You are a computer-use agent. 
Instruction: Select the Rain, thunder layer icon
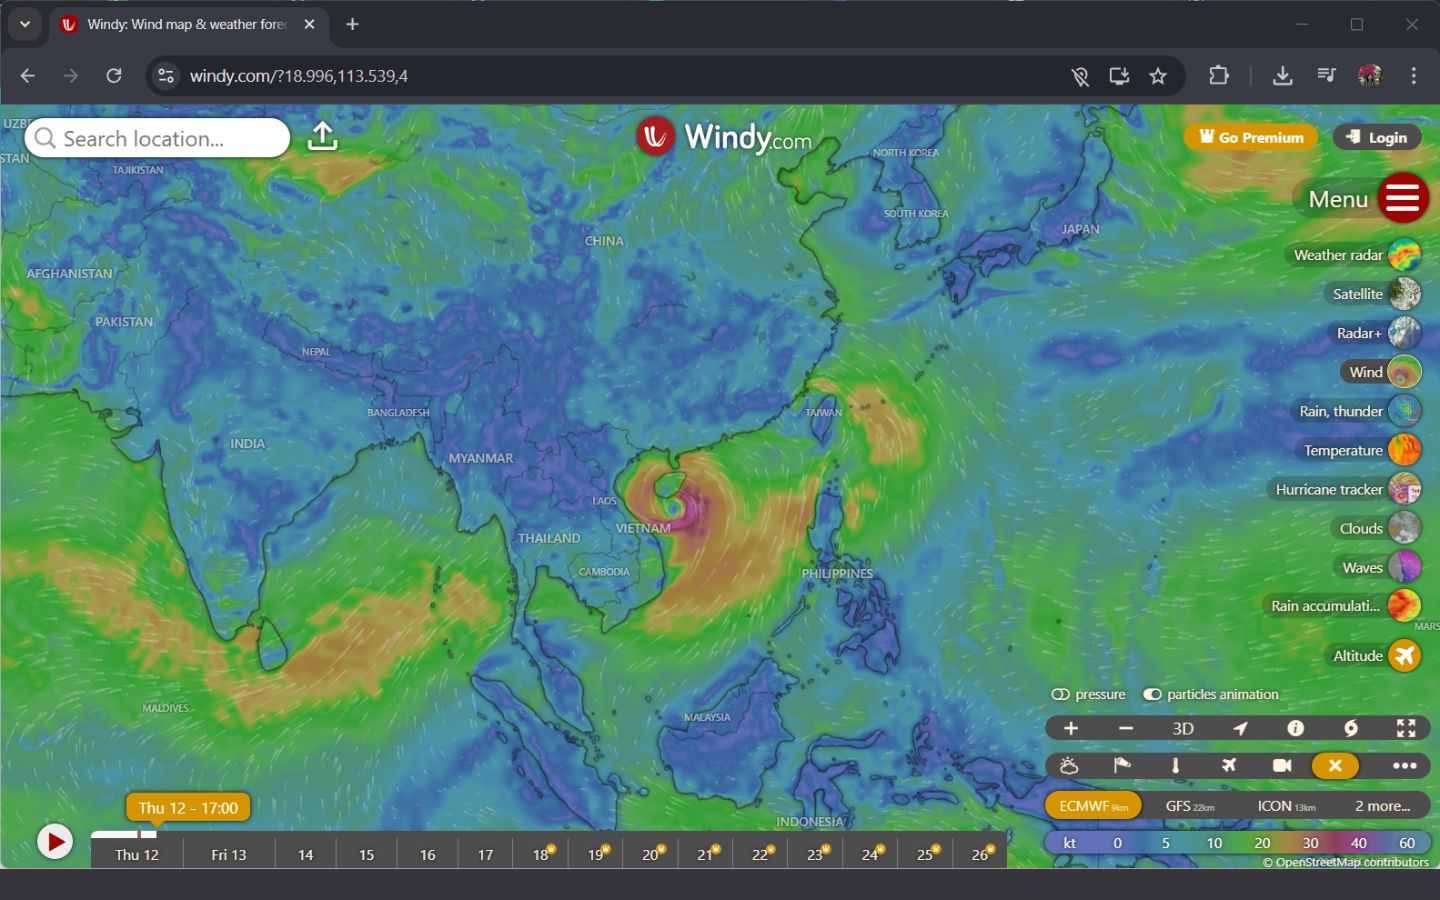pyautogui.click(x=1406, y=411)
